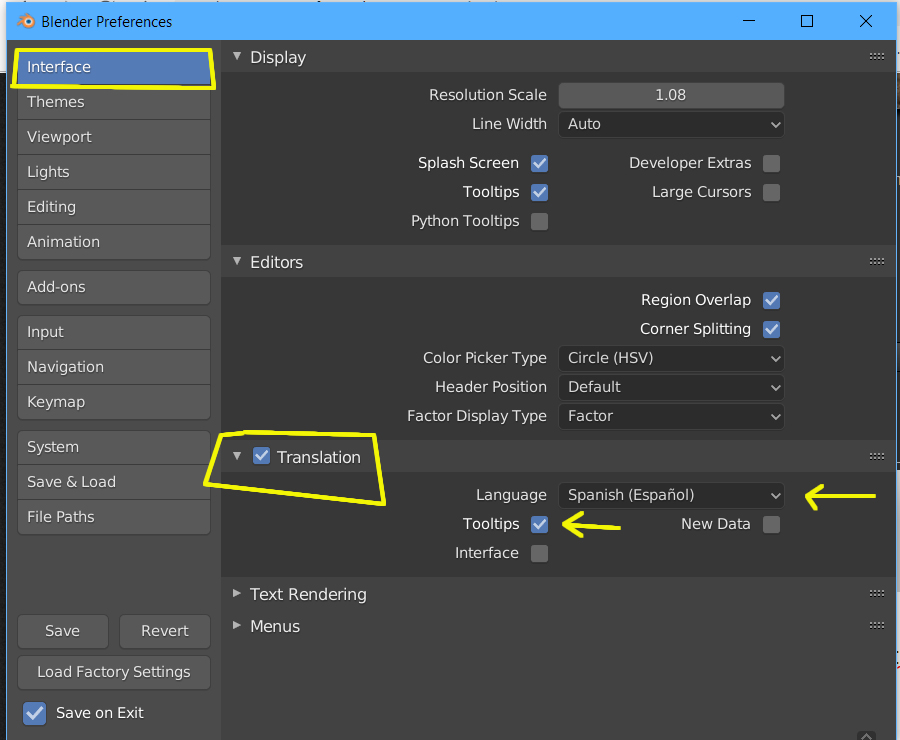Click the Display panel drag grip icon
The height and width of the screenshot is (740, 900).
(x=876, y=57)
